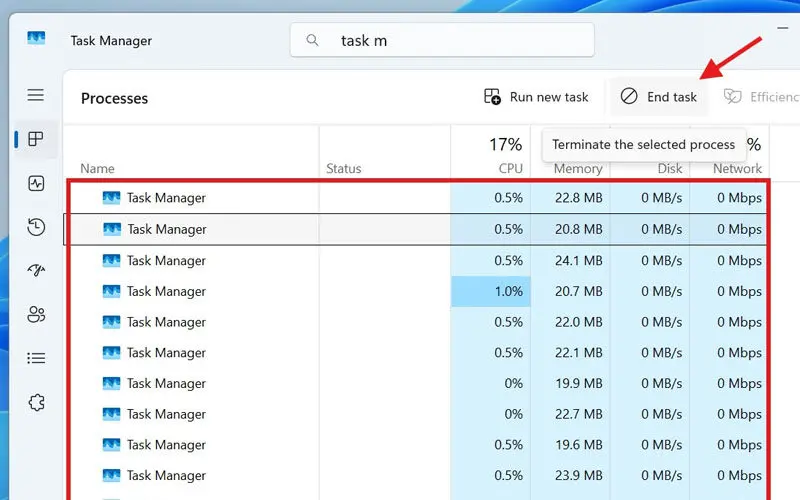
Task: Select Task Manager row using 20.8 MB
Action: tap(417, 229)
